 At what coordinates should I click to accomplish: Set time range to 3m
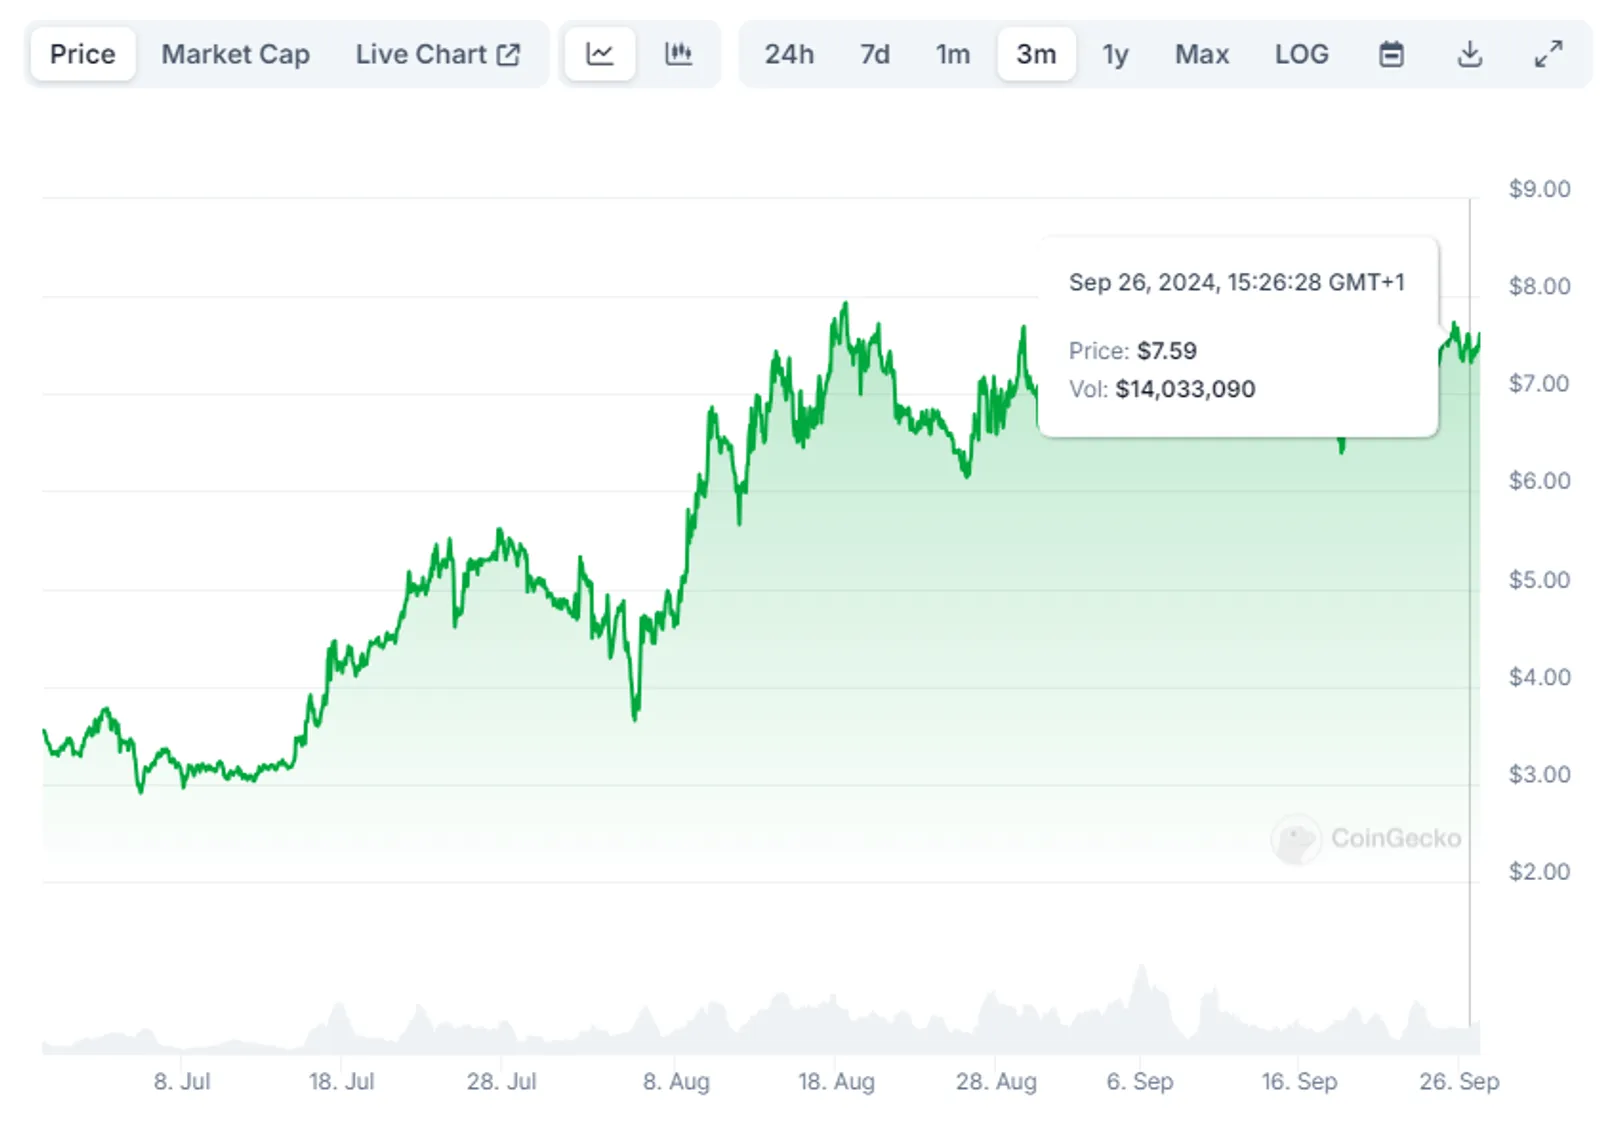point(1036,54)
